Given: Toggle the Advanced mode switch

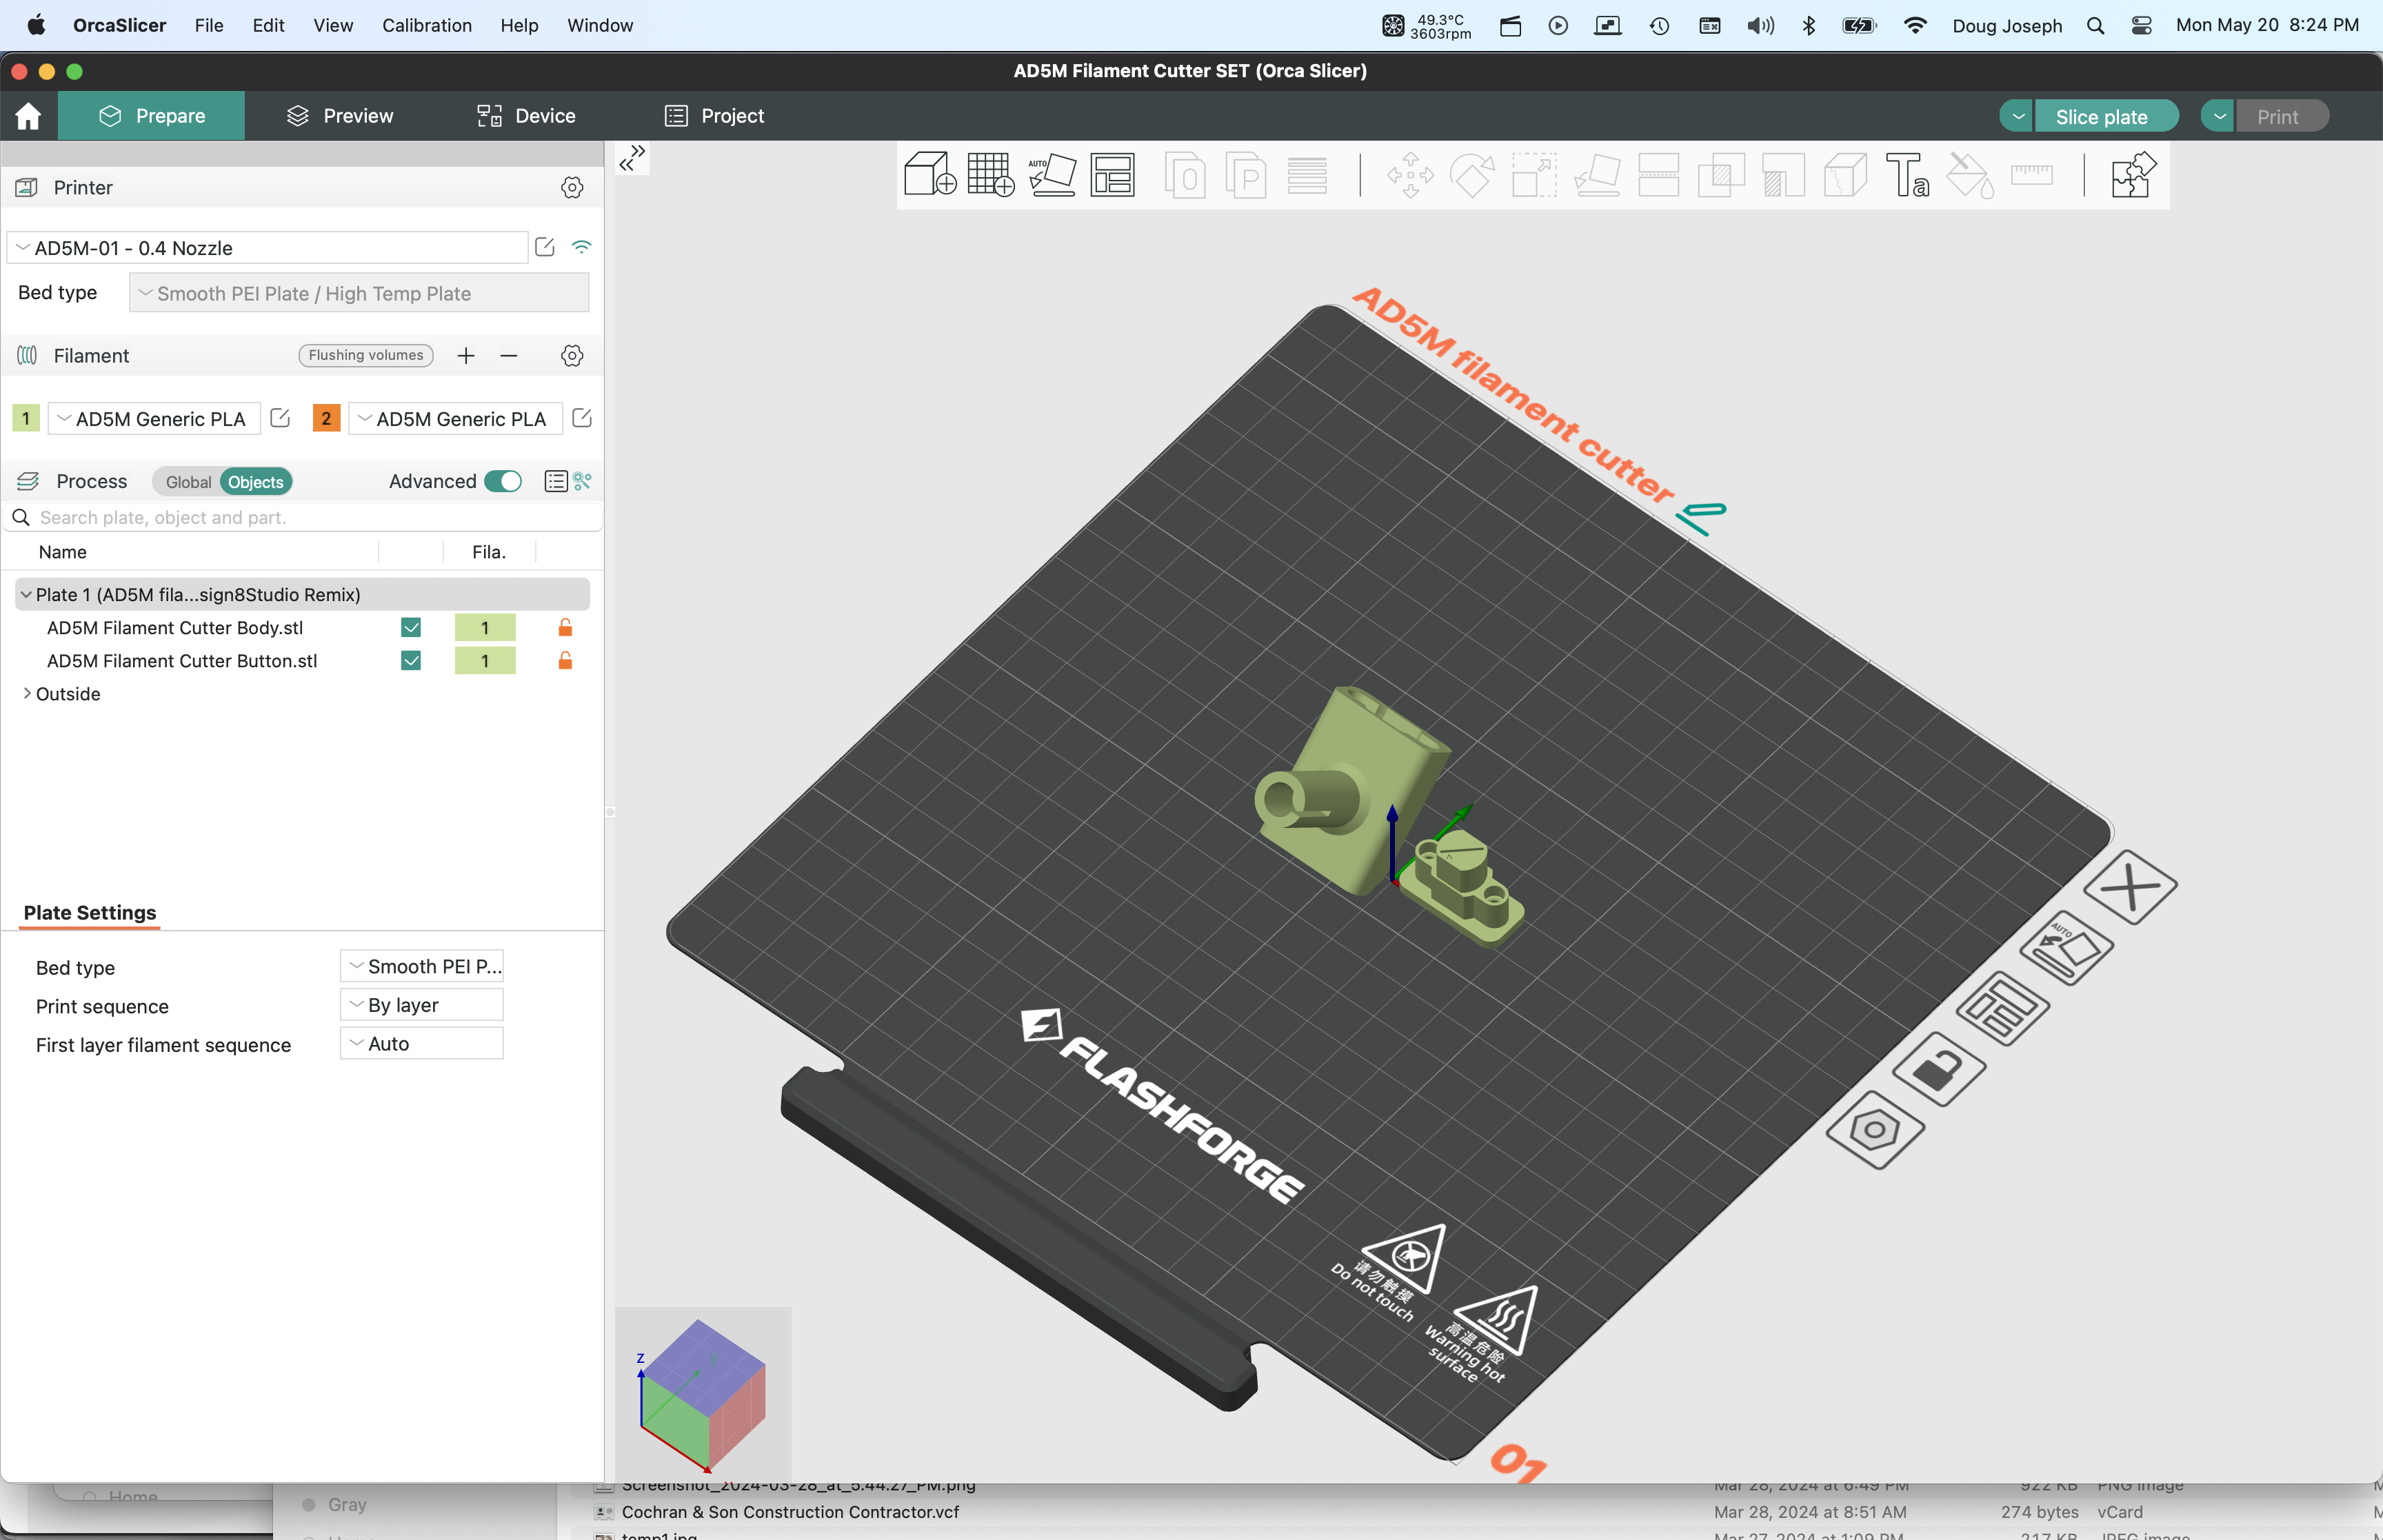Looking at the screenshot, I should tap(503, 482).
